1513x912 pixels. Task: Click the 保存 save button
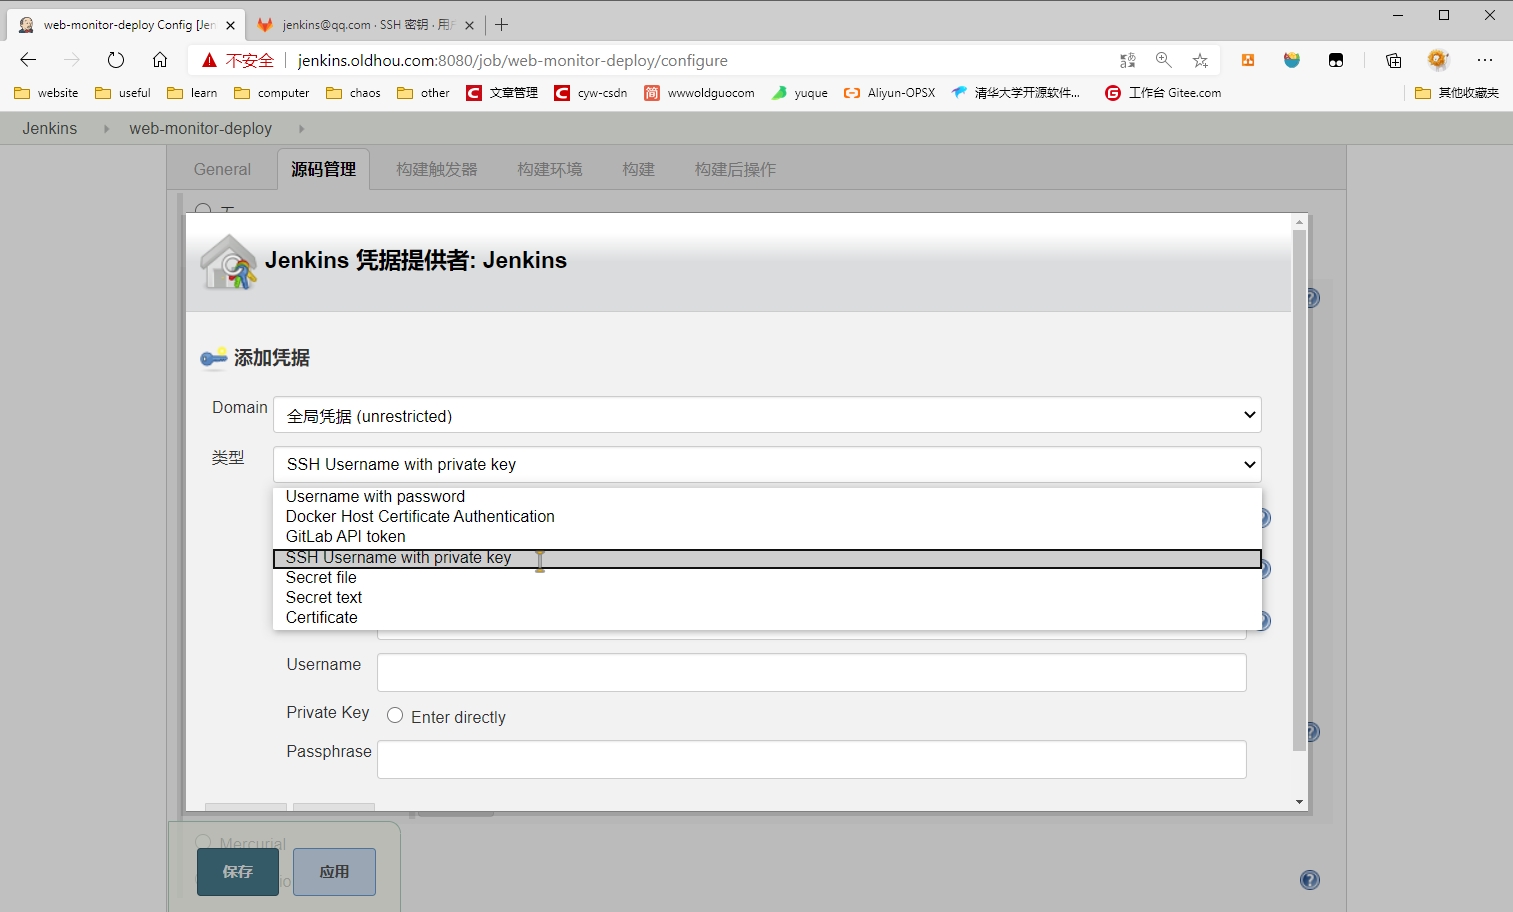pyautogui.click(x=238, y=872)
